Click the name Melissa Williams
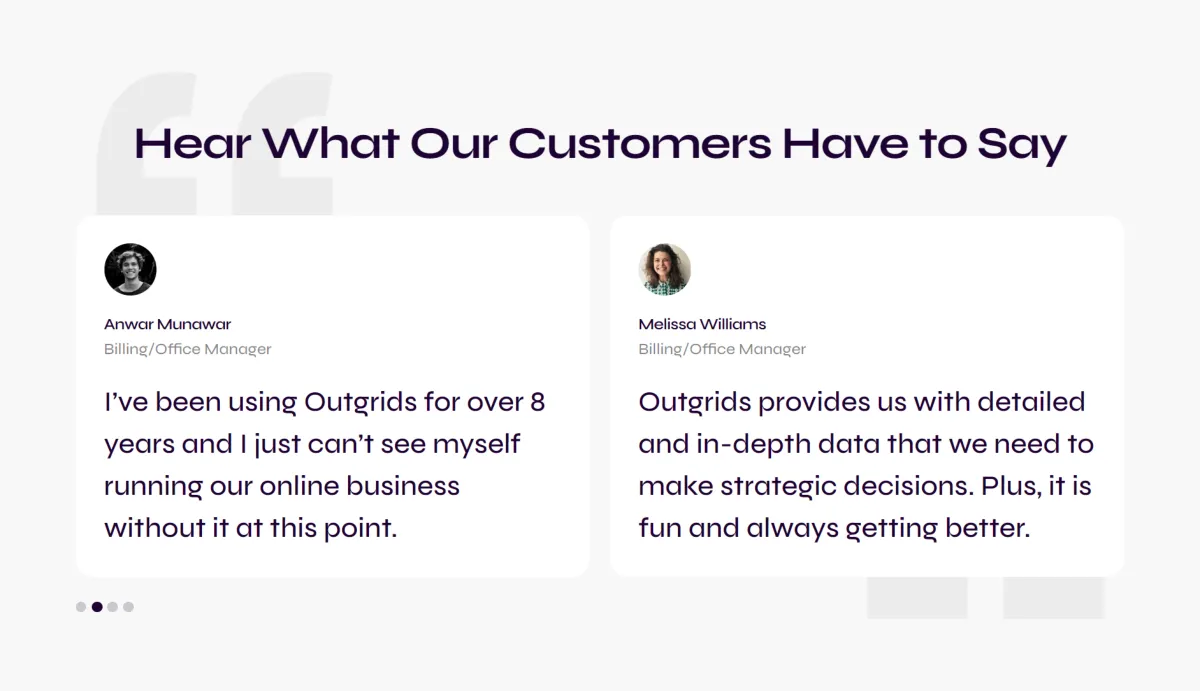The width and height of the screenshot is (1200, 691). pyautogui.click(x=703, y=324)
